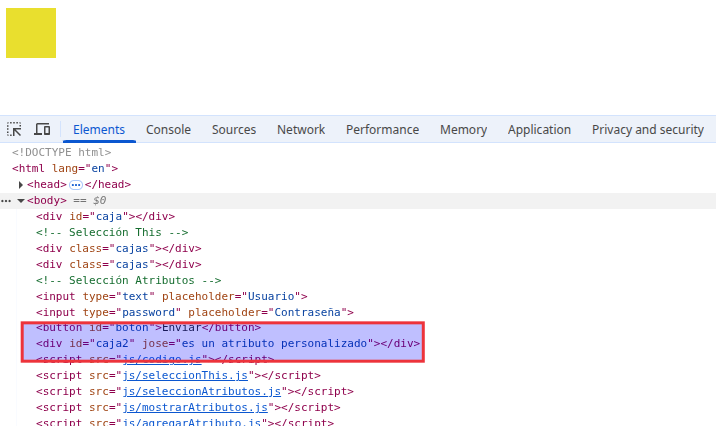The height and width of the screenshot is (426, 716).
Task: Go to the Performance tab
Action: point(382,130)
